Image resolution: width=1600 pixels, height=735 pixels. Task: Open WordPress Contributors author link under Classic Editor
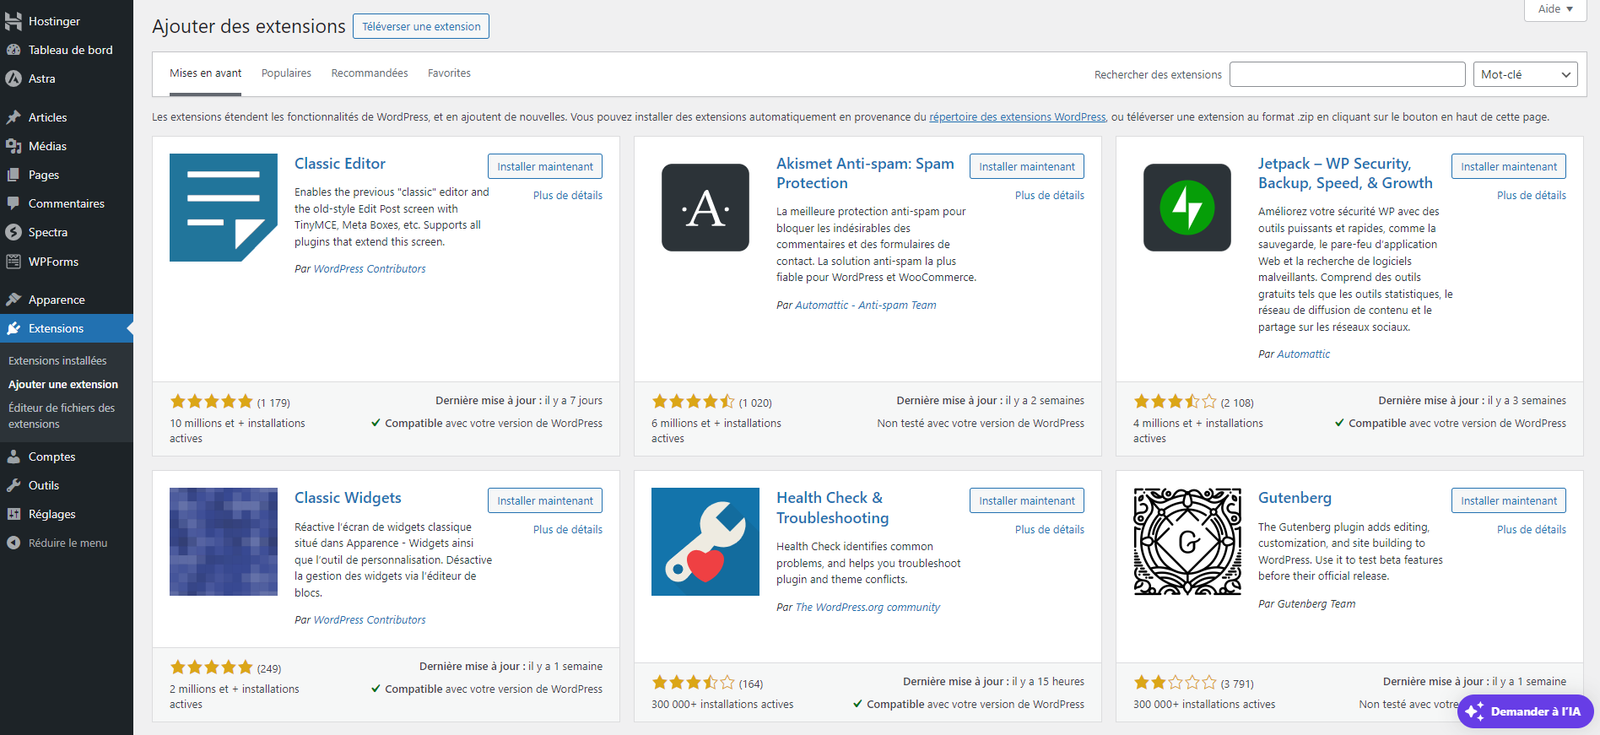click(x=369, y=269)
